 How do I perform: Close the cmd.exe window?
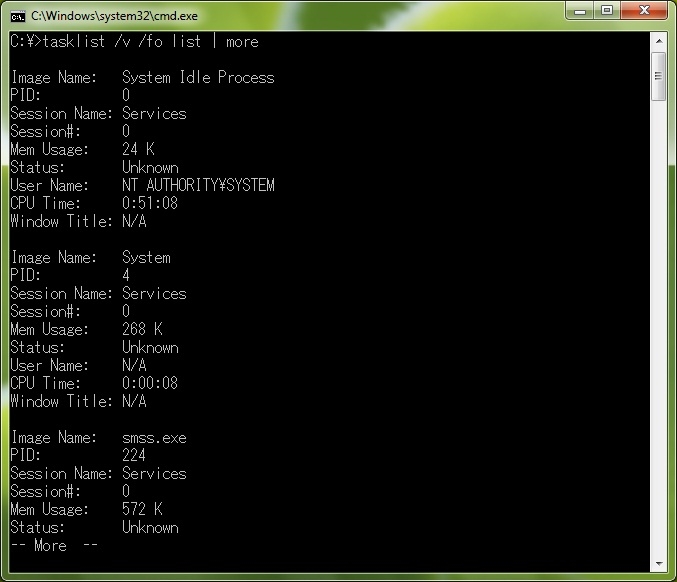click(644, 10)
